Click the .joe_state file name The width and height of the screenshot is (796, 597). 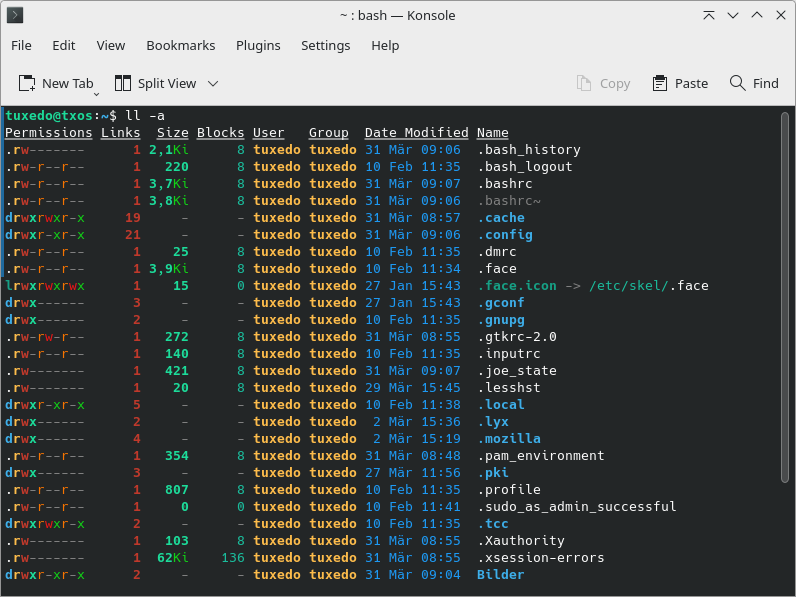pyautogui.click(x=517, y=371)
